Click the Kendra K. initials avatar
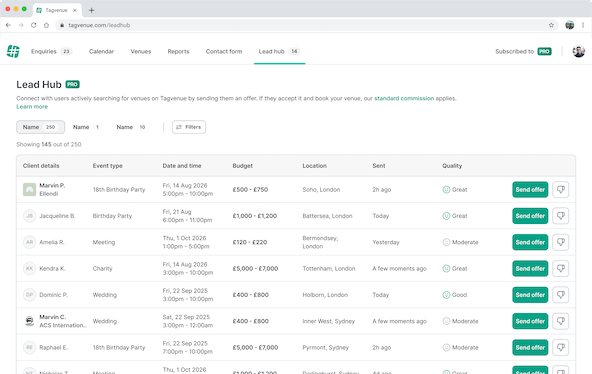The height and width of the screenshot is (374, 592). point(29,268)
